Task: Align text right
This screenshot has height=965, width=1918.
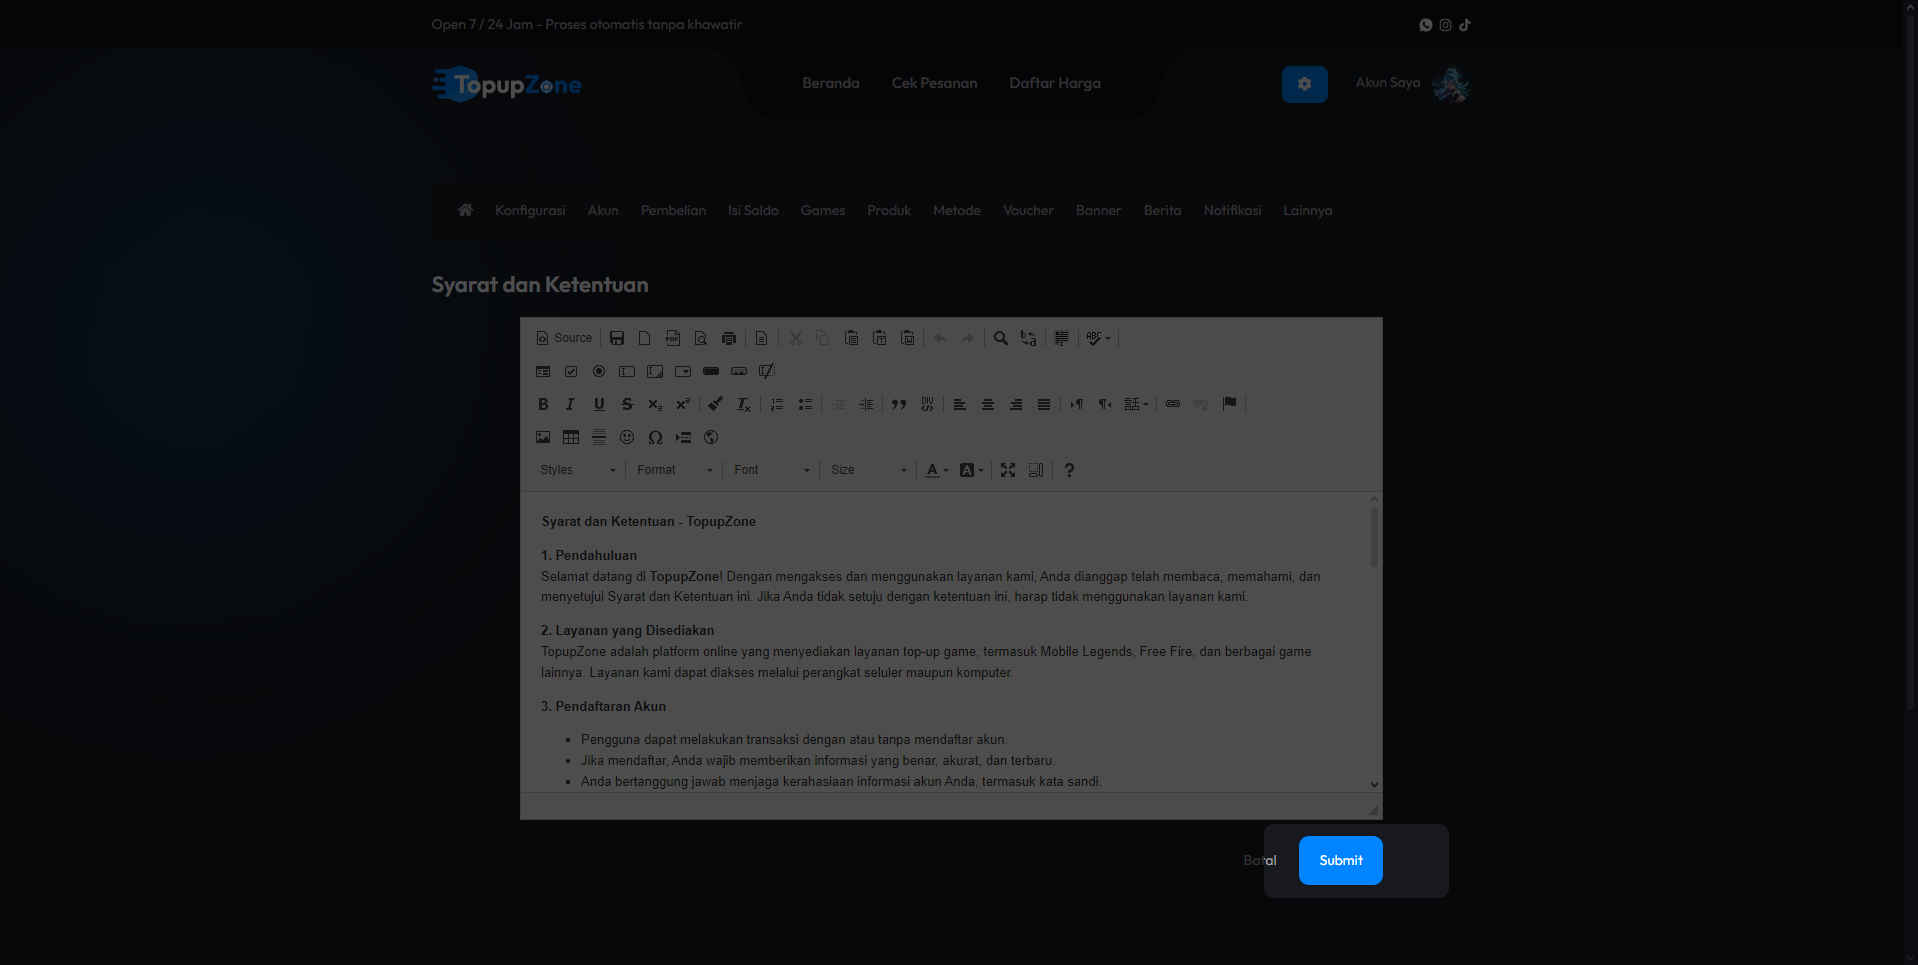Action: tap(1015, 404)
